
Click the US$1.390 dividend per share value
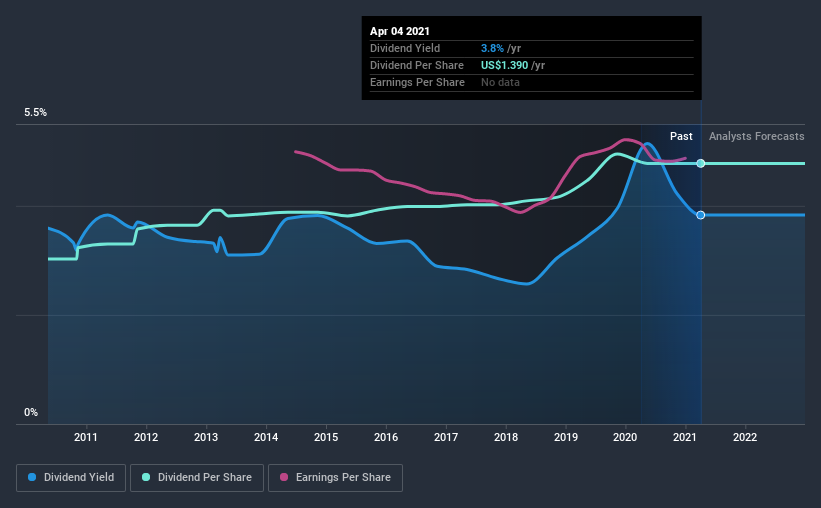(x=505, y=65)
